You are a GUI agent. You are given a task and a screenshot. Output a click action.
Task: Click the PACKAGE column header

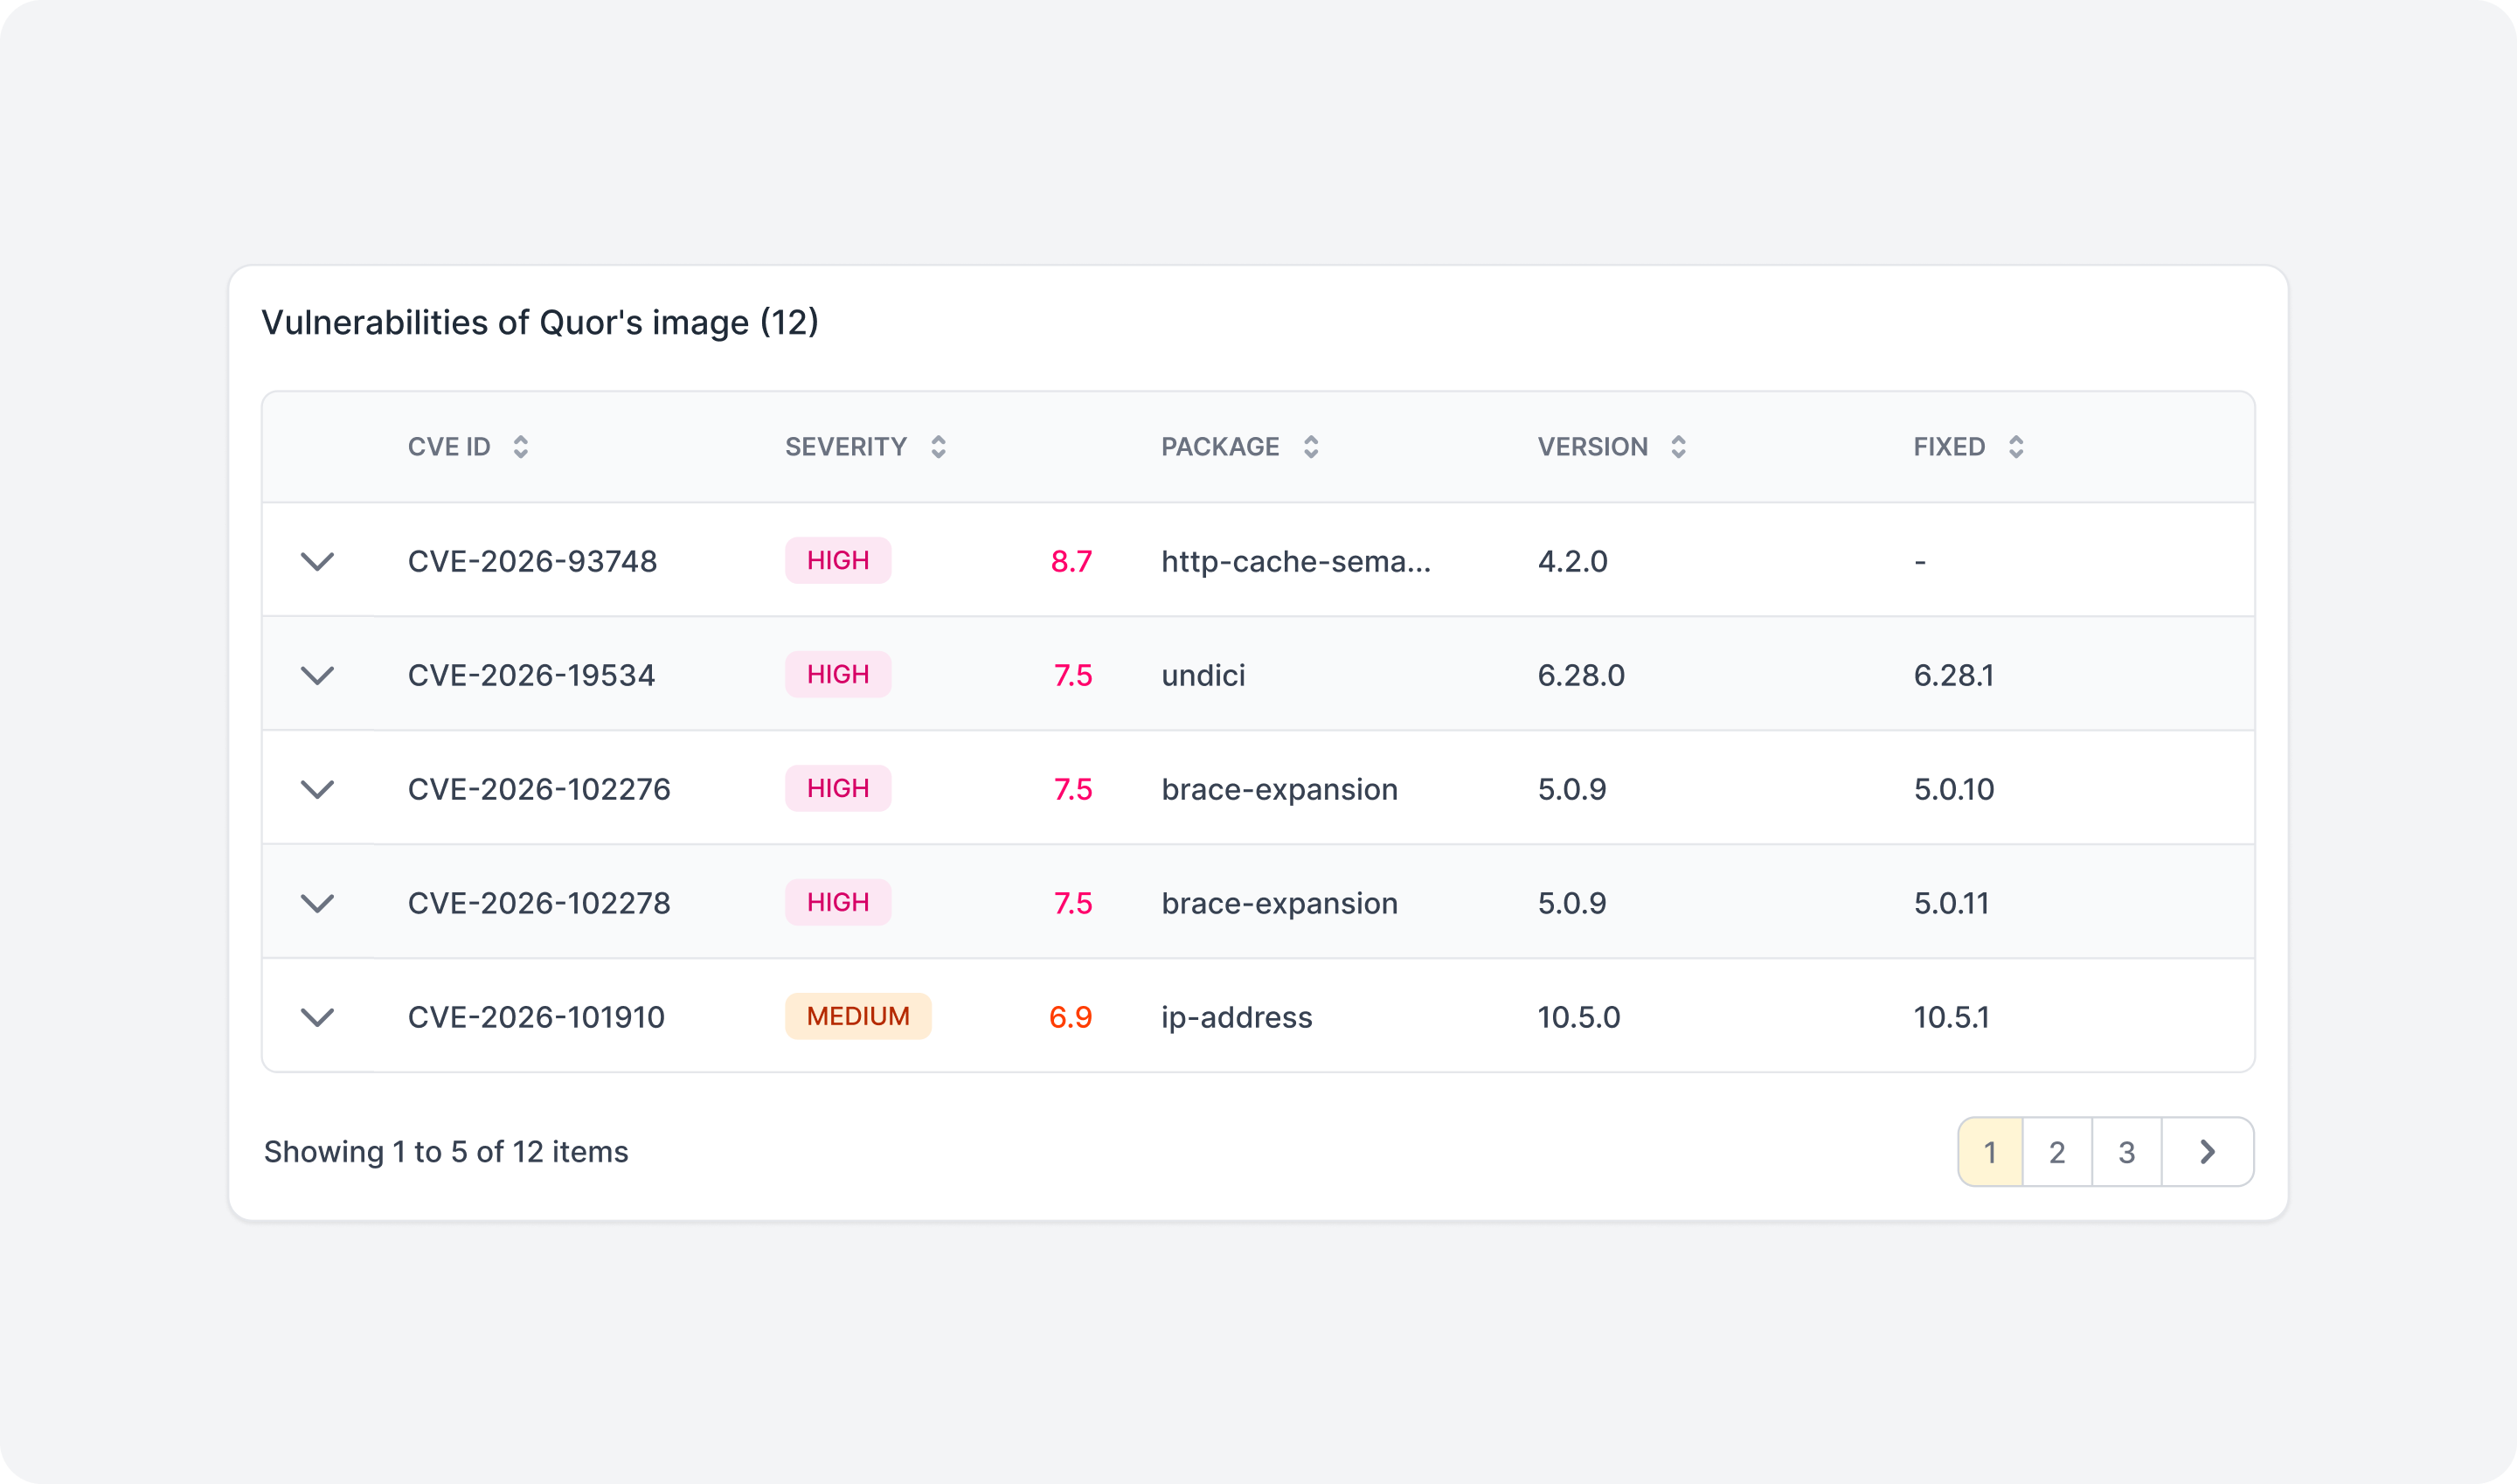click(1220, 447)
